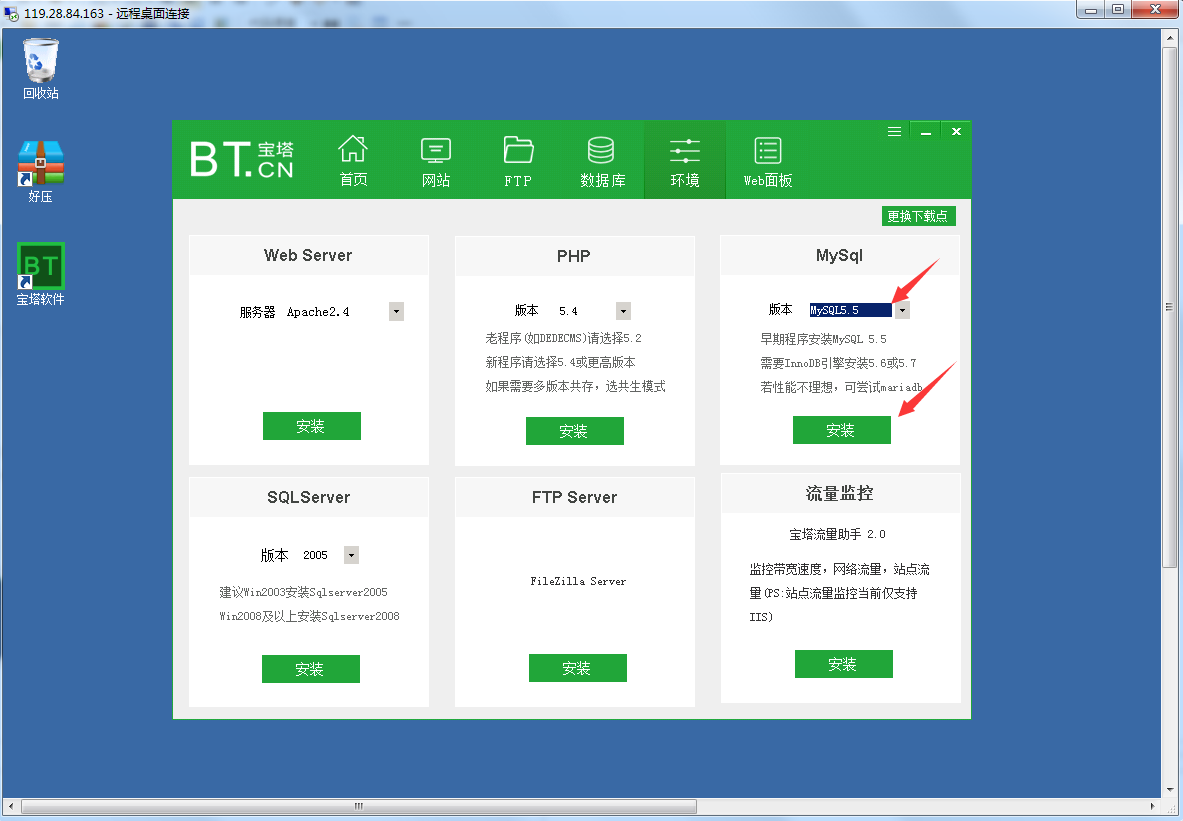Image resolution: width=1183 pixels, height=821 pixels.
Task: Open the 数据库 database icon
Action: coord(602,161)
